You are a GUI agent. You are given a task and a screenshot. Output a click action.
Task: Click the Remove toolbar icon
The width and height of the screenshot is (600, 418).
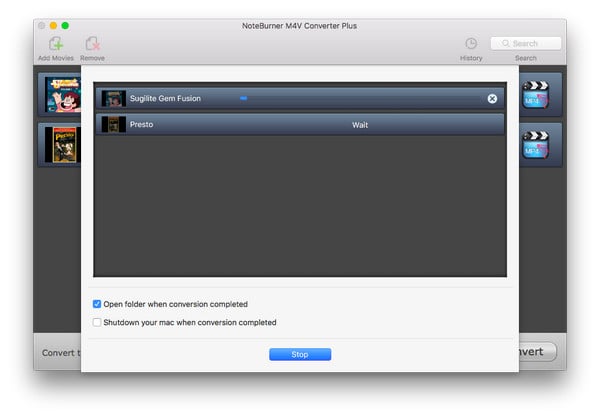[92, 44]
